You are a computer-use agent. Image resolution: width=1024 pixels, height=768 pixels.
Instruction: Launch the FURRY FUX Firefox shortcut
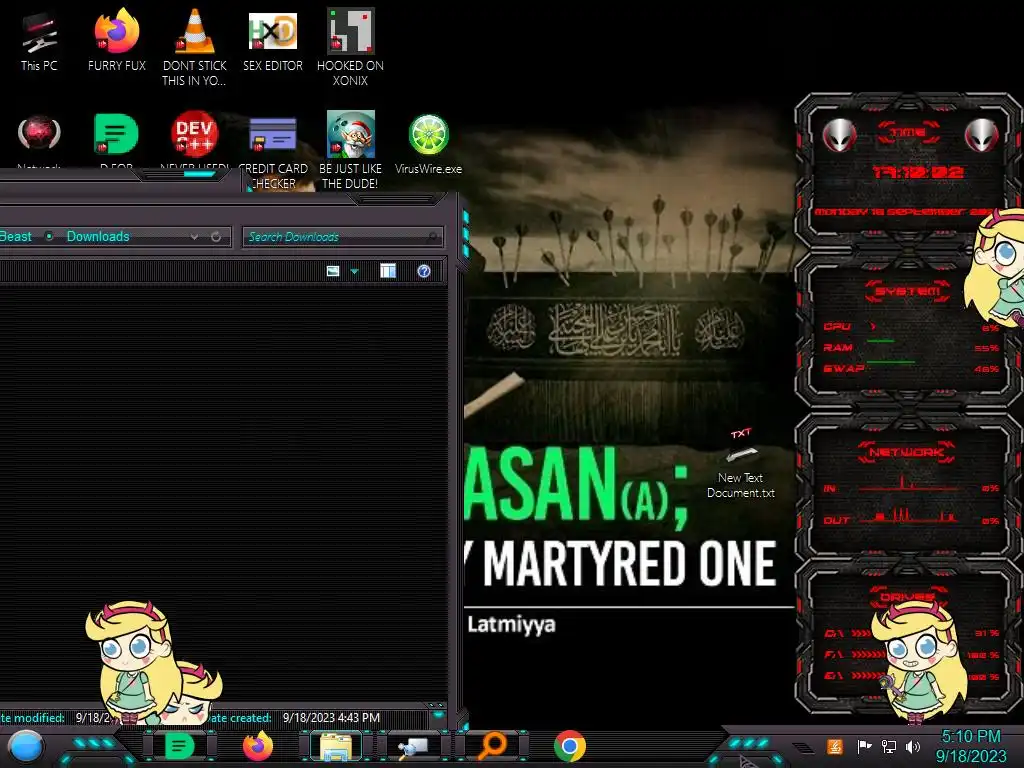point(117,40)
